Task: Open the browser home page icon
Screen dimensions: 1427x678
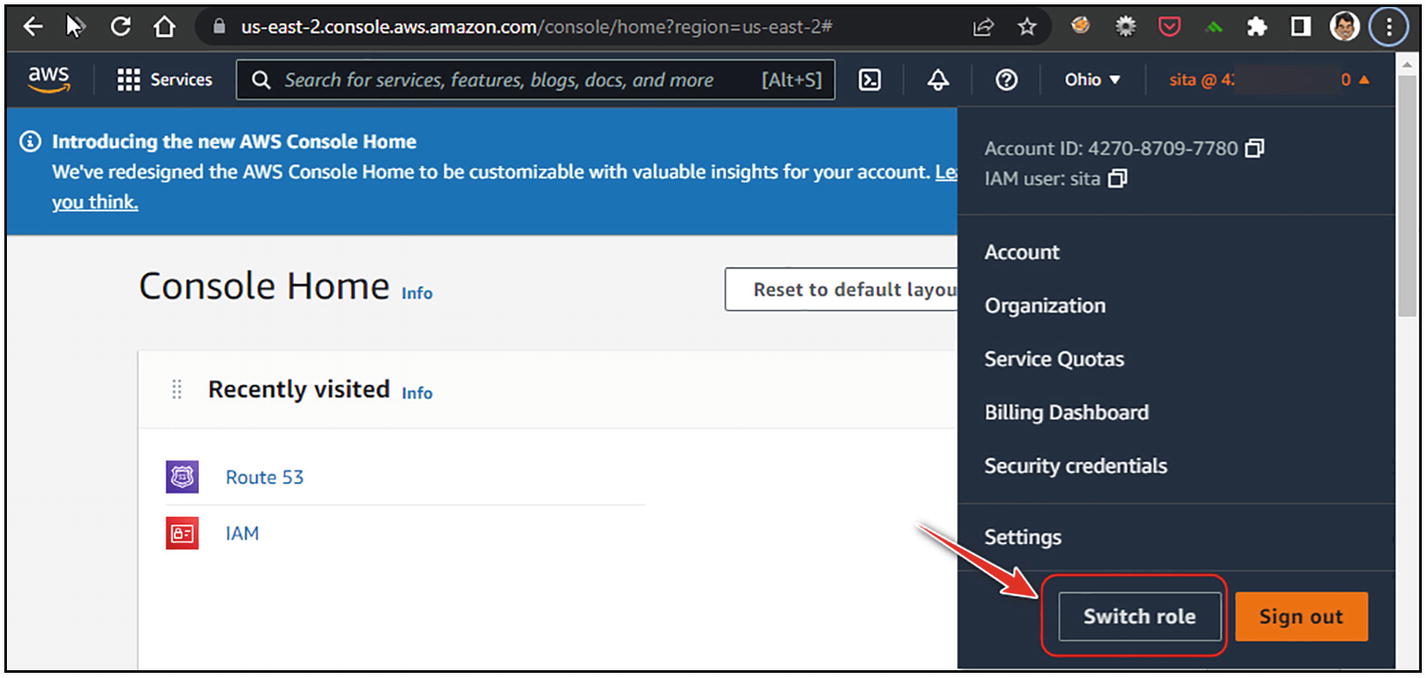Action: 165,27
